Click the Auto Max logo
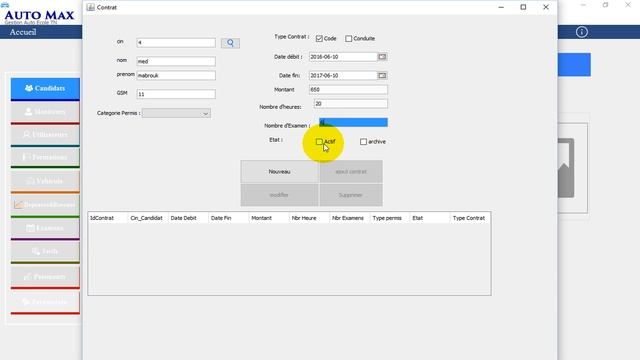The image size is (640, 360). pos(39,16)
